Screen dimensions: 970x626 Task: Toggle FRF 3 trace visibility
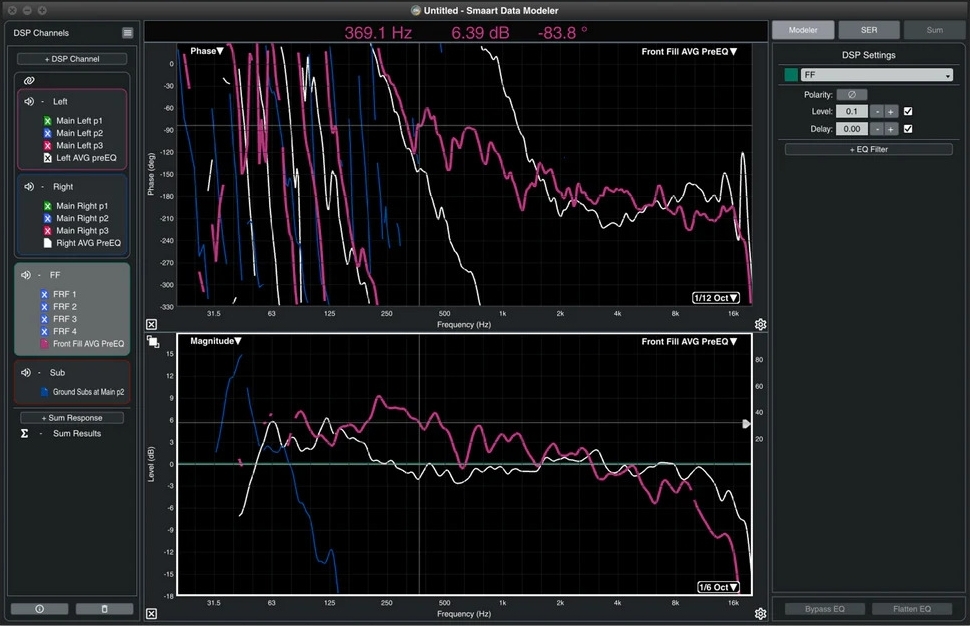click(x=44, y=319)
